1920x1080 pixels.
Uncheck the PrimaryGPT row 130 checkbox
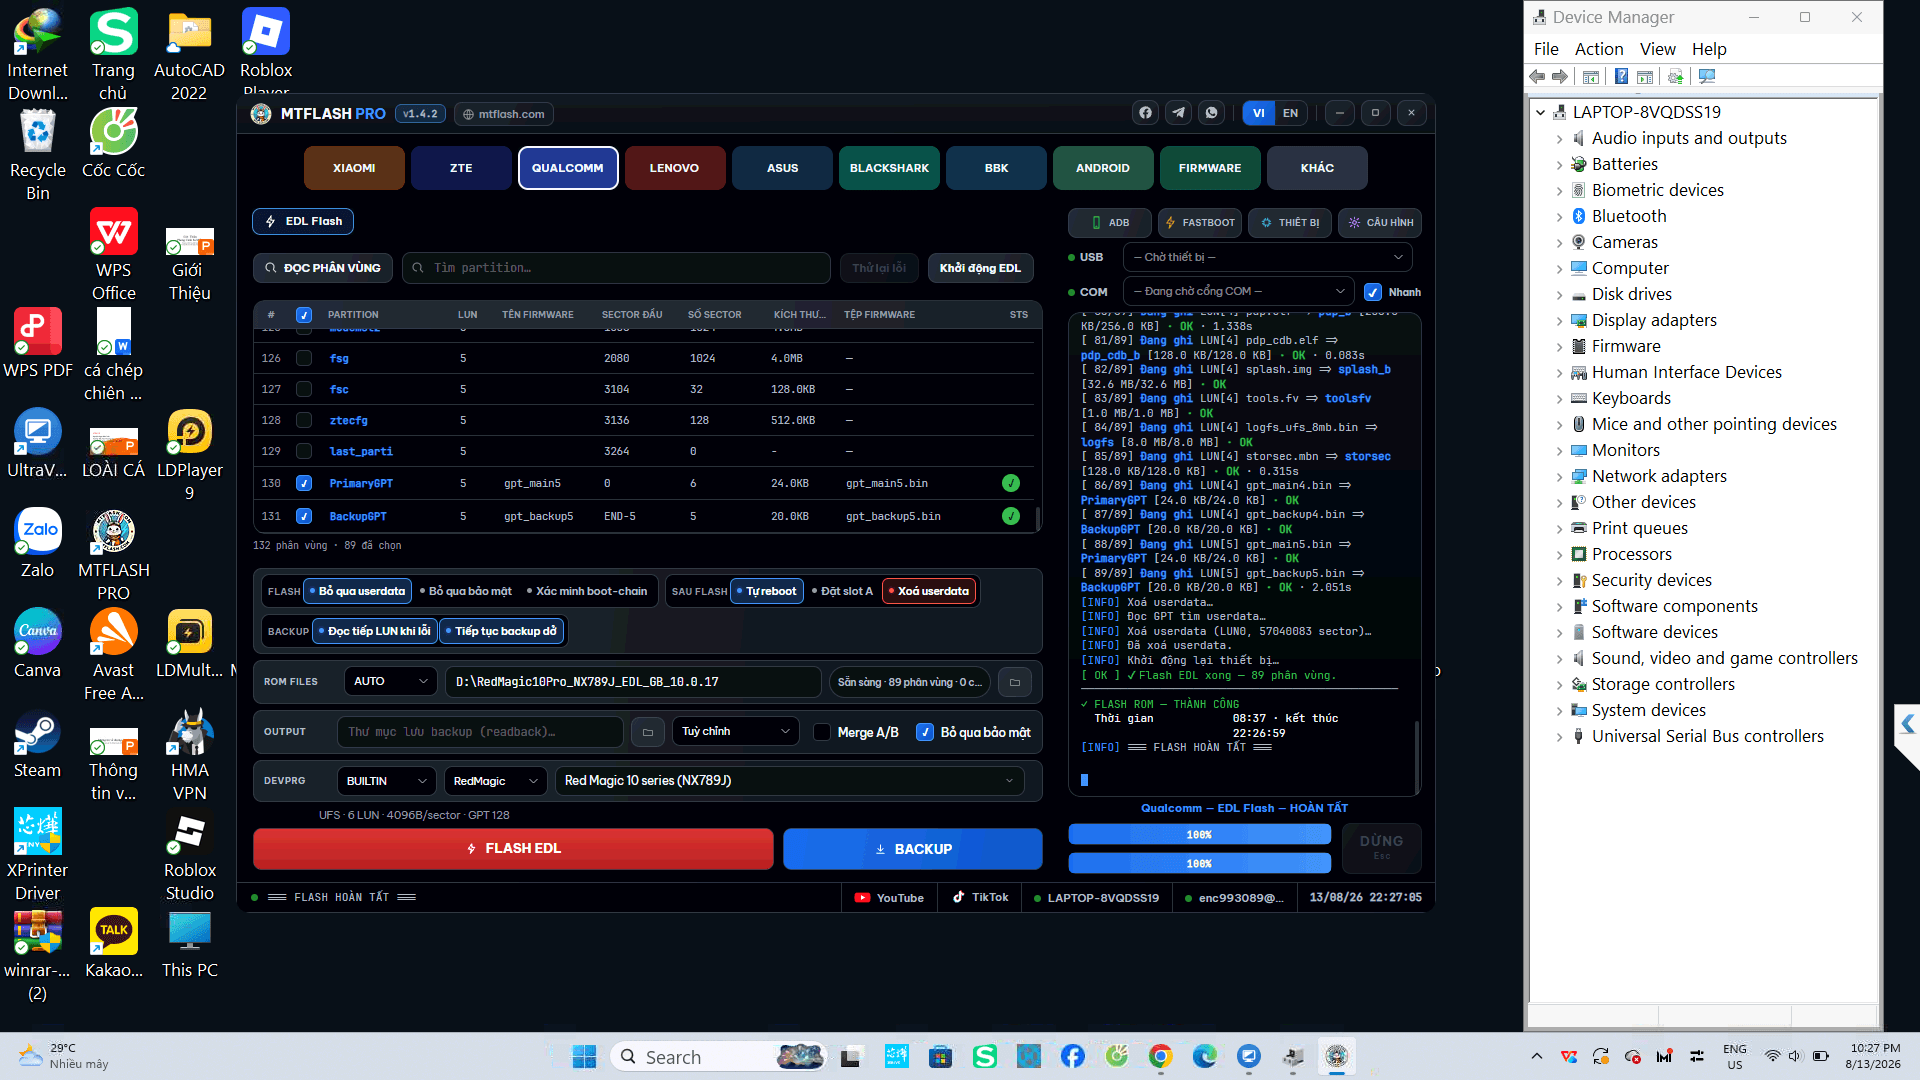304,484
